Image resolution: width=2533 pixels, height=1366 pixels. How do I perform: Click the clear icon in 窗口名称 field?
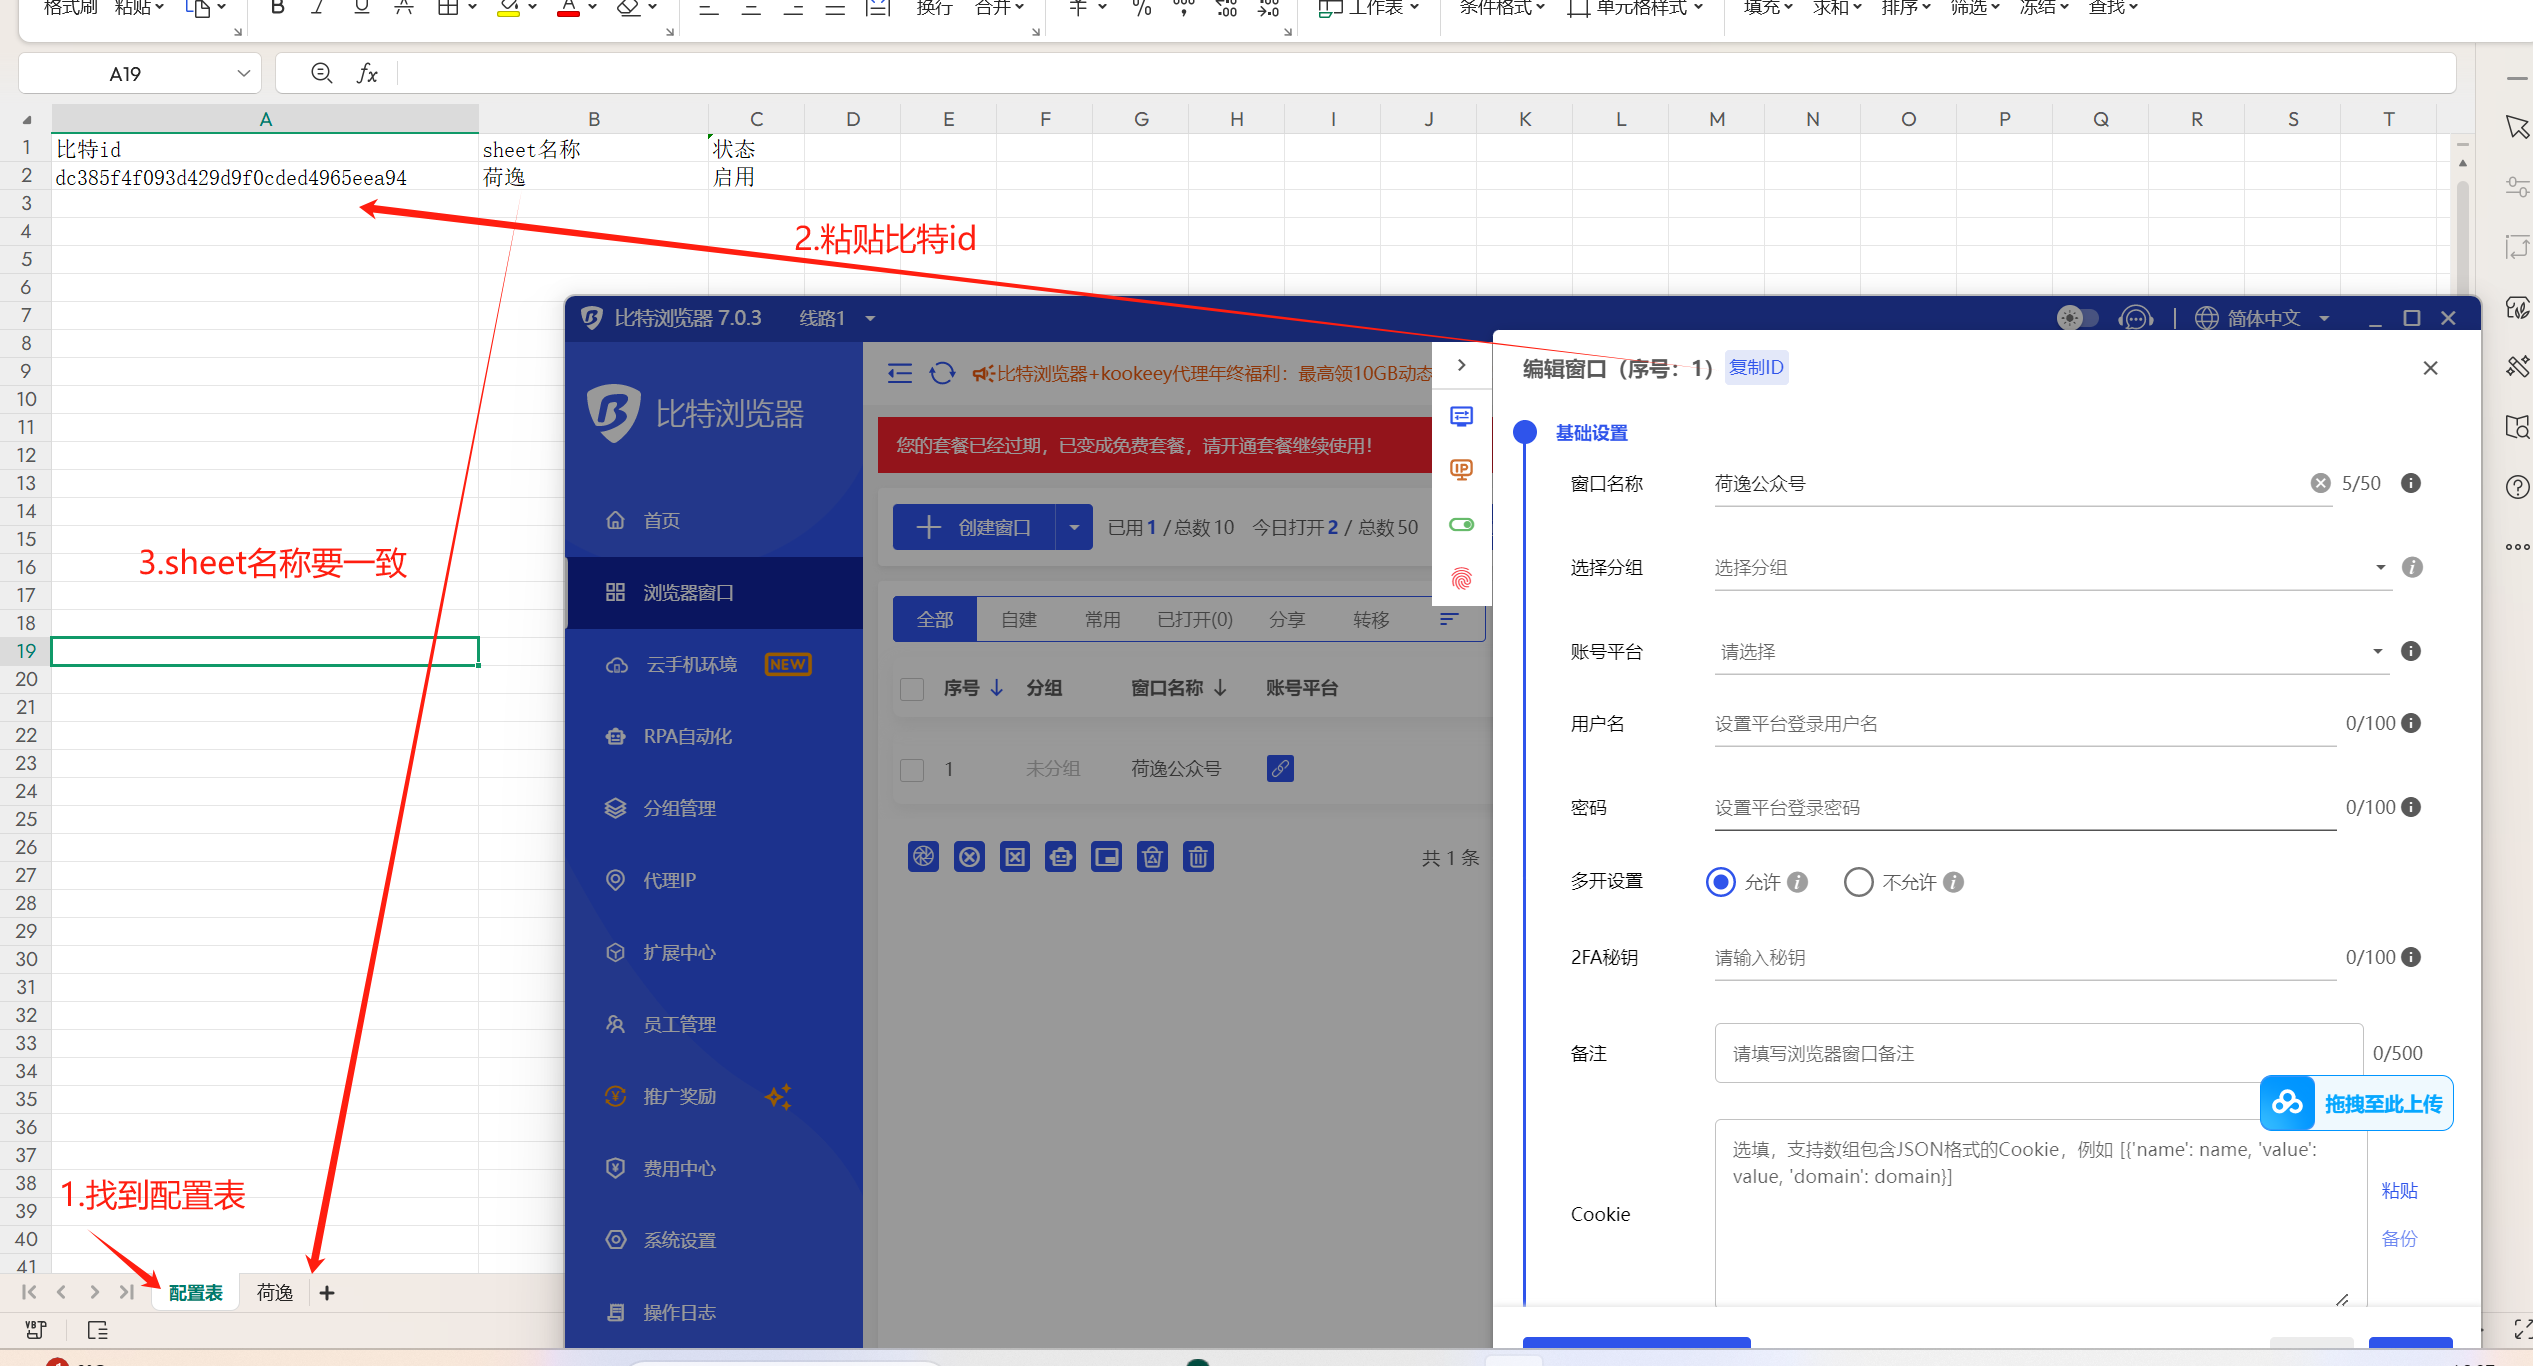[2320, 483]
